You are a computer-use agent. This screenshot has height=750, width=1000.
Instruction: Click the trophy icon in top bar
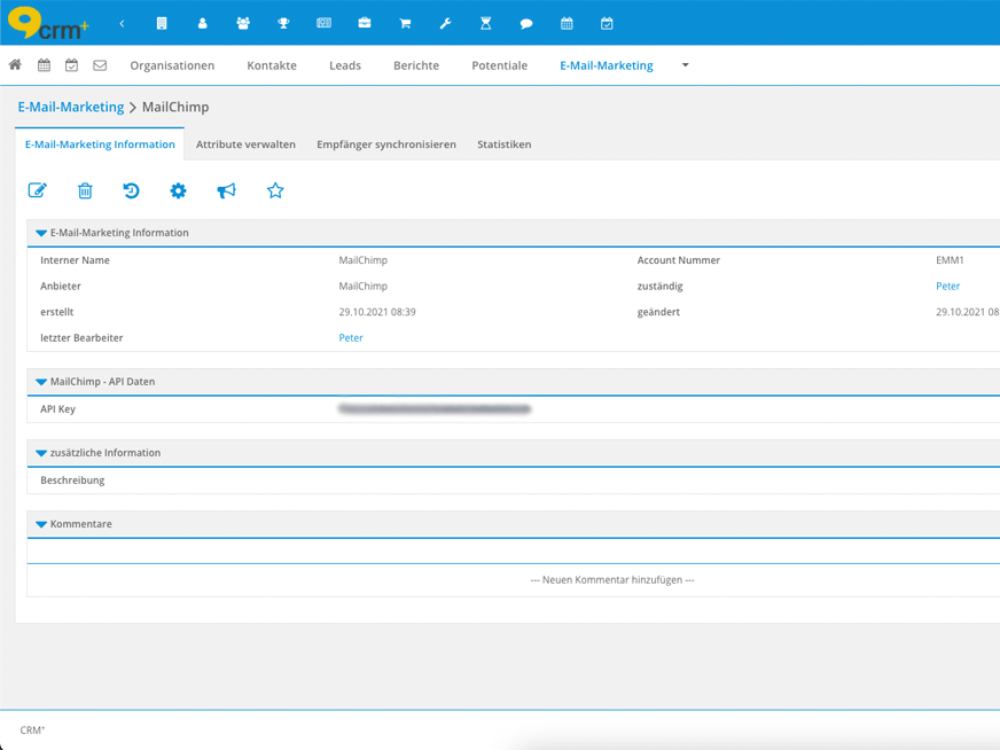(283, 23)
